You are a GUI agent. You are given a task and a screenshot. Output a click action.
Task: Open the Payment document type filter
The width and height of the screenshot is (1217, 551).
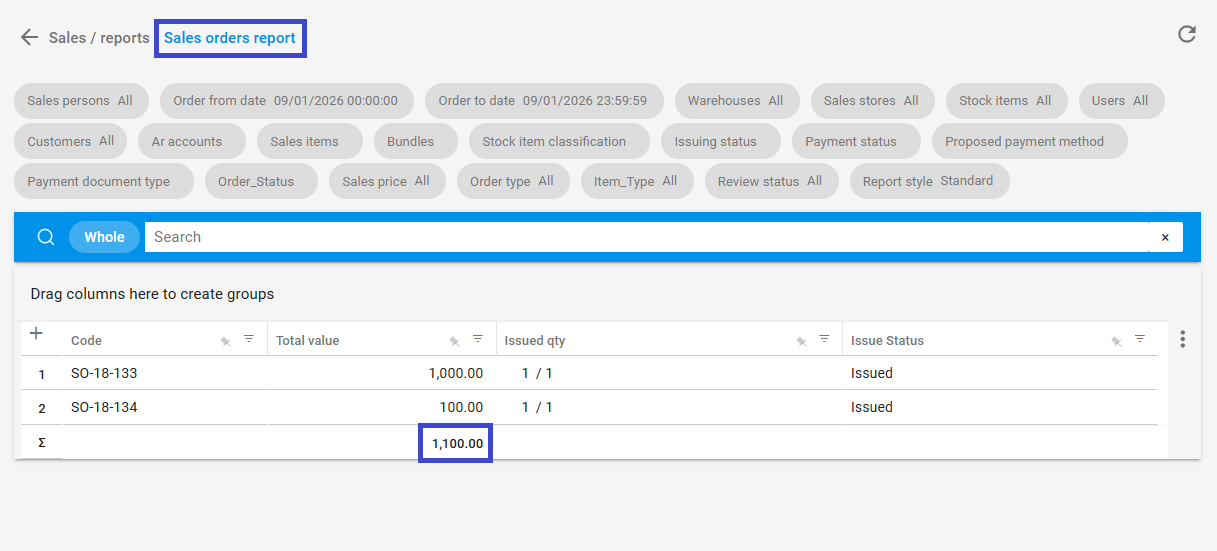point(103,181)
